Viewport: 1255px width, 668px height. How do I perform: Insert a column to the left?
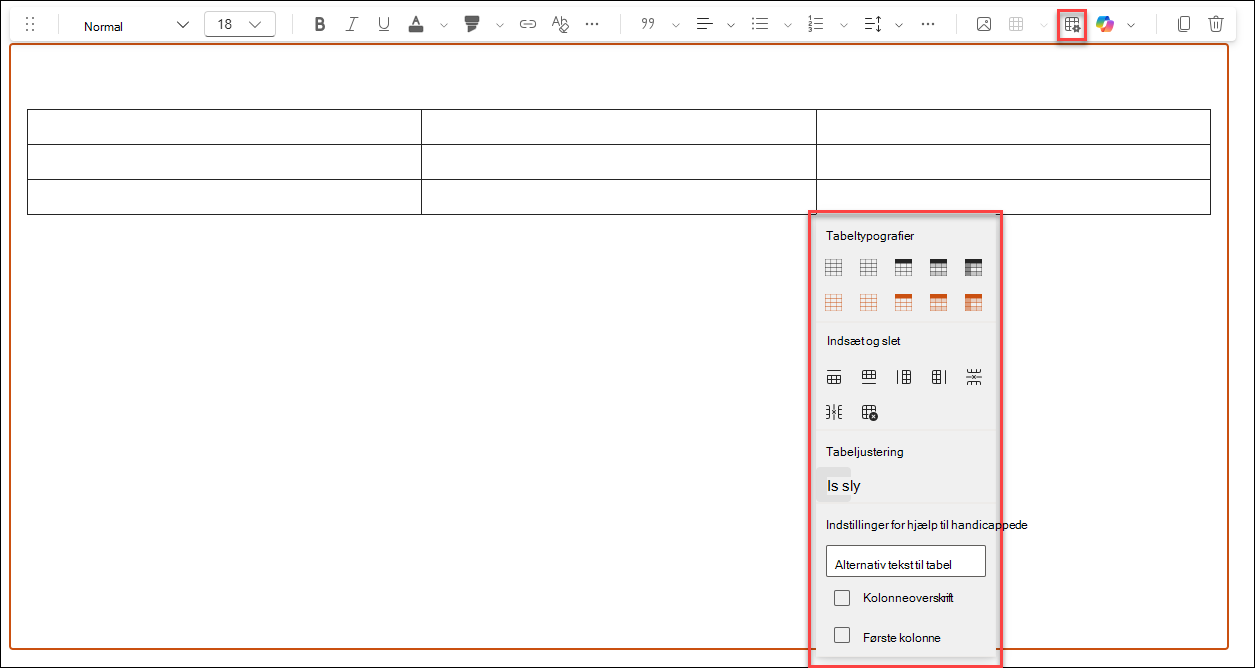[x=904, y=377]
